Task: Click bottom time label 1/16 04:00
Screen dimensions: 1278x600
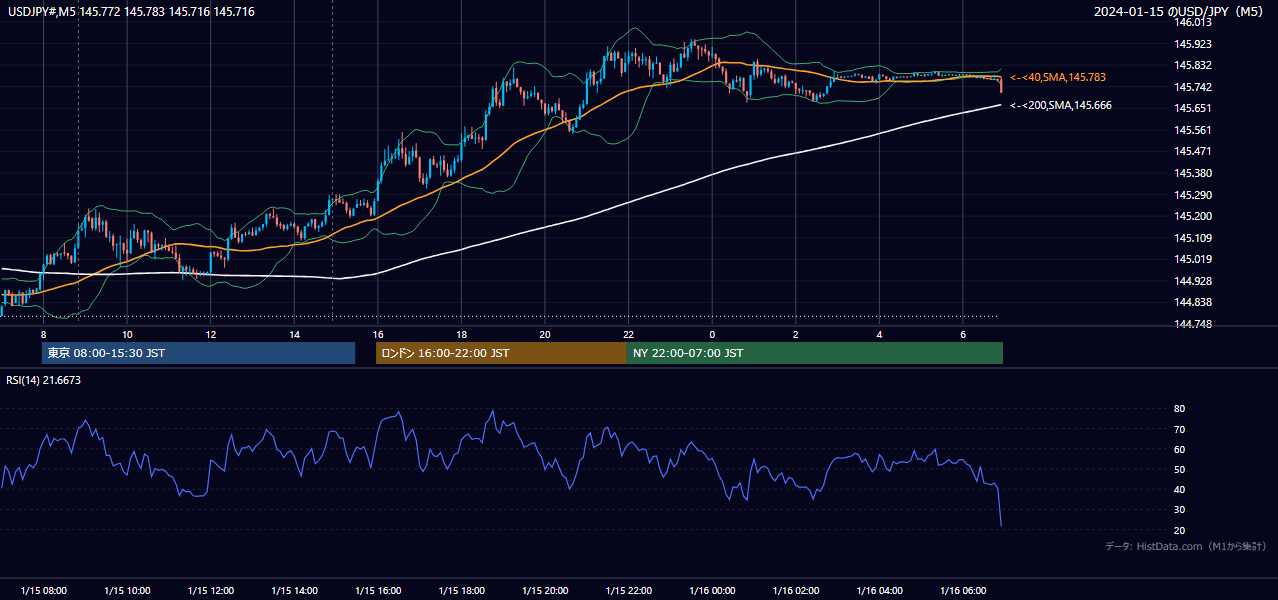Action: click(879, 591)
